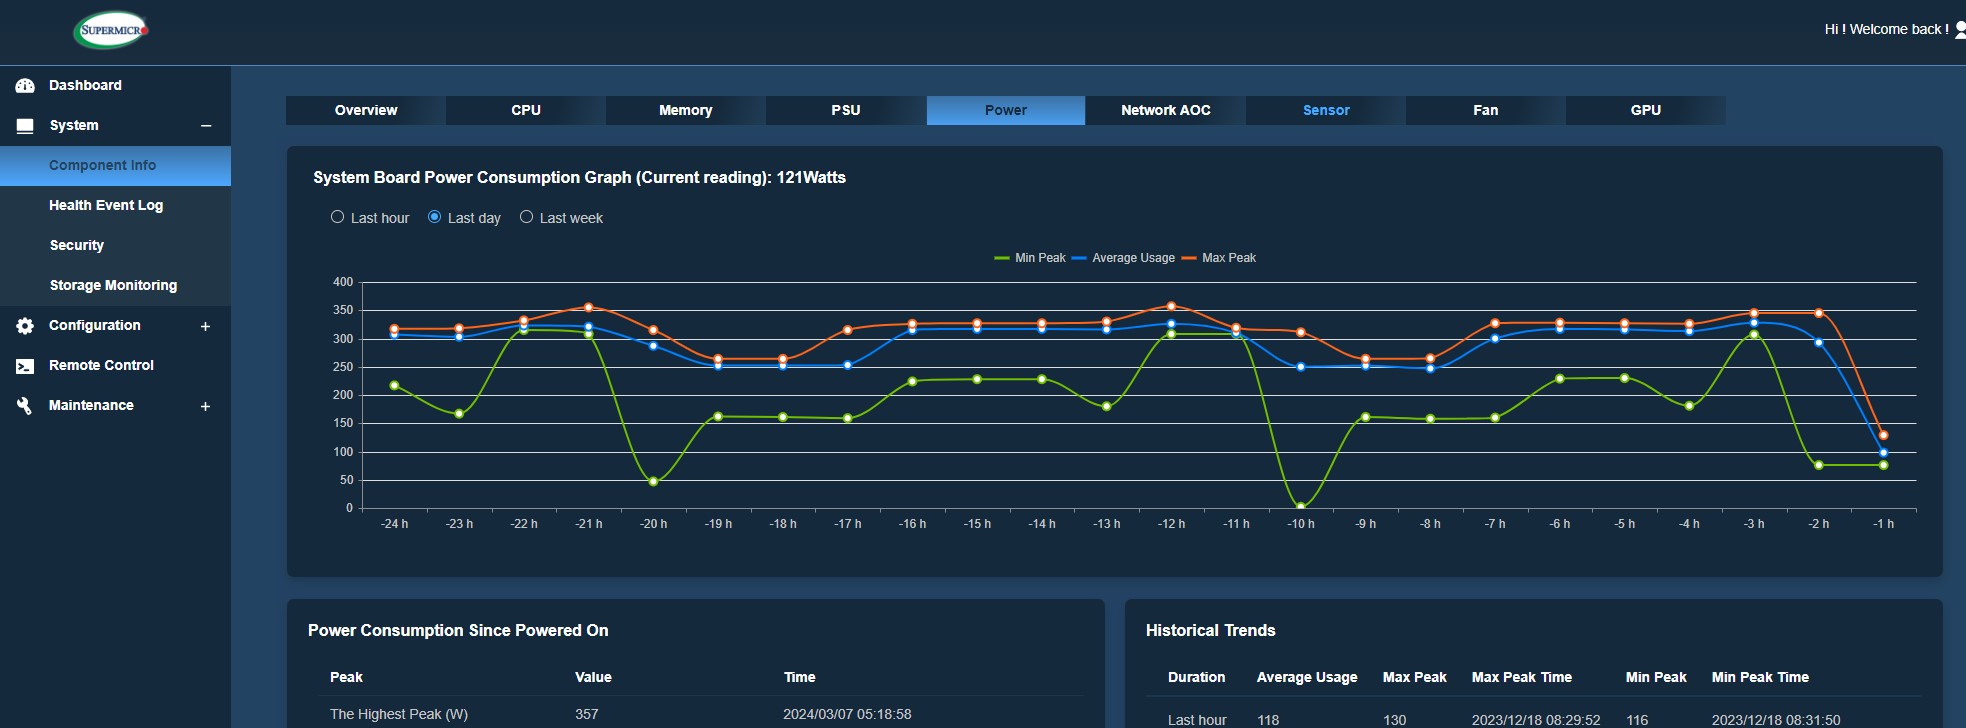Click the Max Peak point at -12 h

tap(1171, 306)
